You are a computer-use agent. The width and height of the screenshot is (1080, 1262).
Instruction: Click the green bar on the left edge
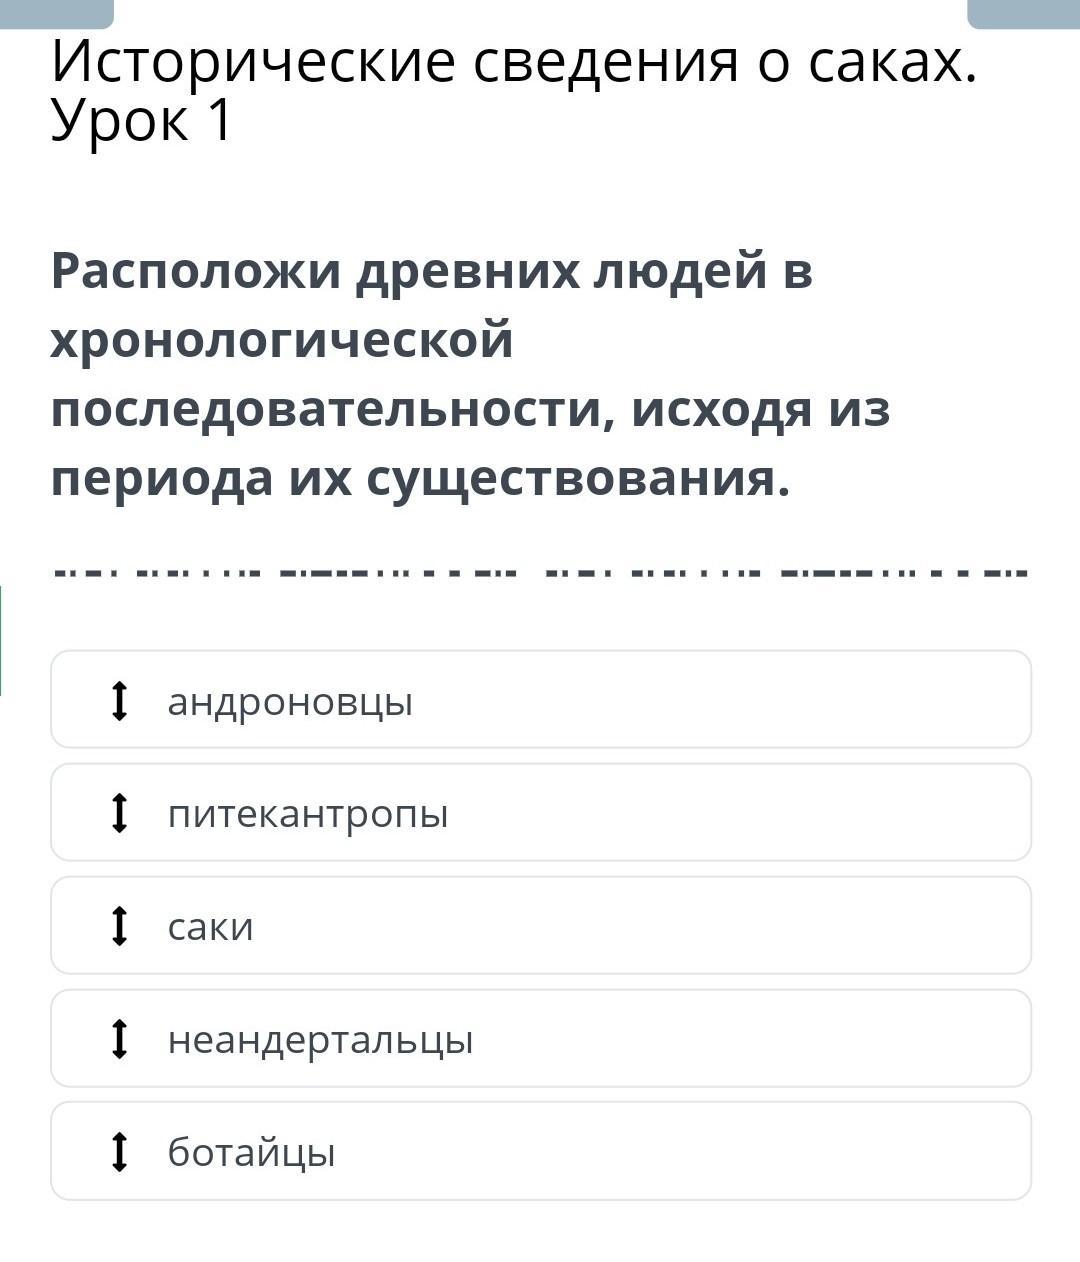1,640
